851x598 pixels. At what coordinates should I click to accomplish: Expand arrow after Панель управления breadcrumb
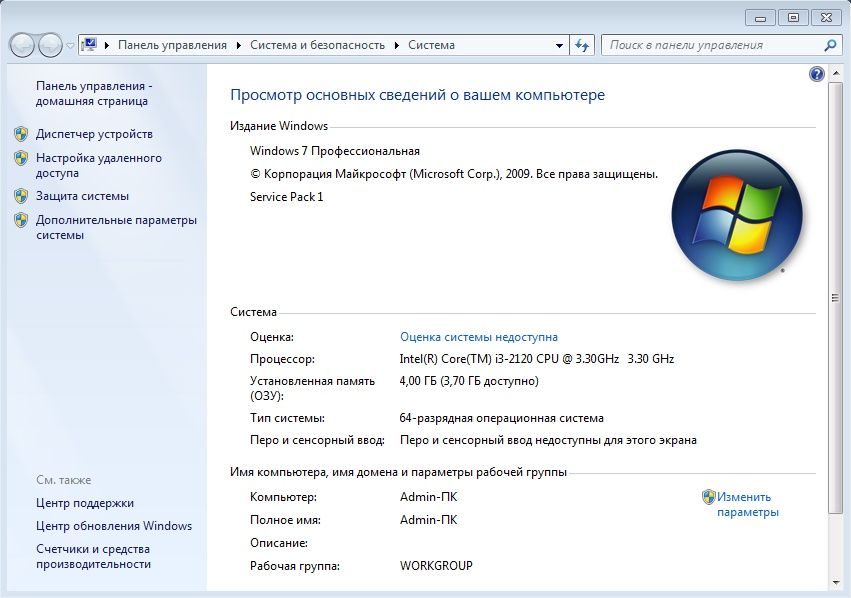(x=239, y=45)
